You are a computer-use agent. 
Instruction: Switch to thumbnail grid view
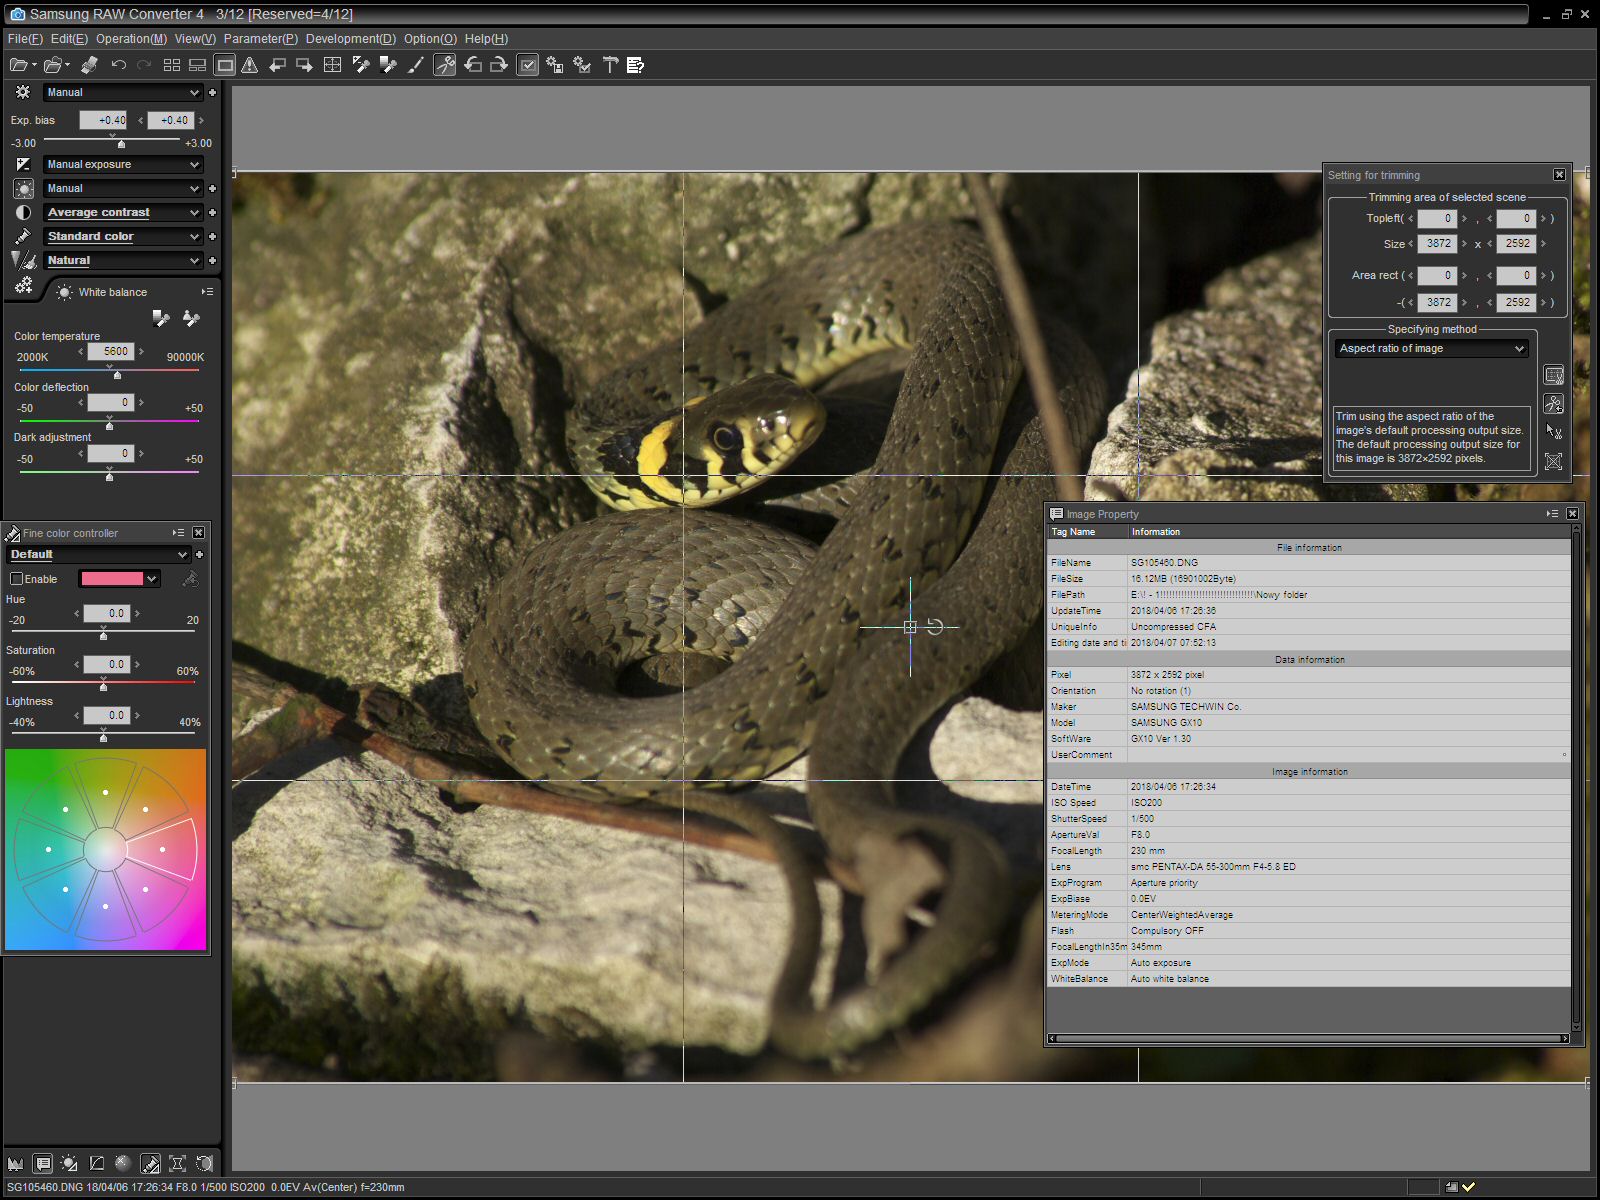coord(172,65)
